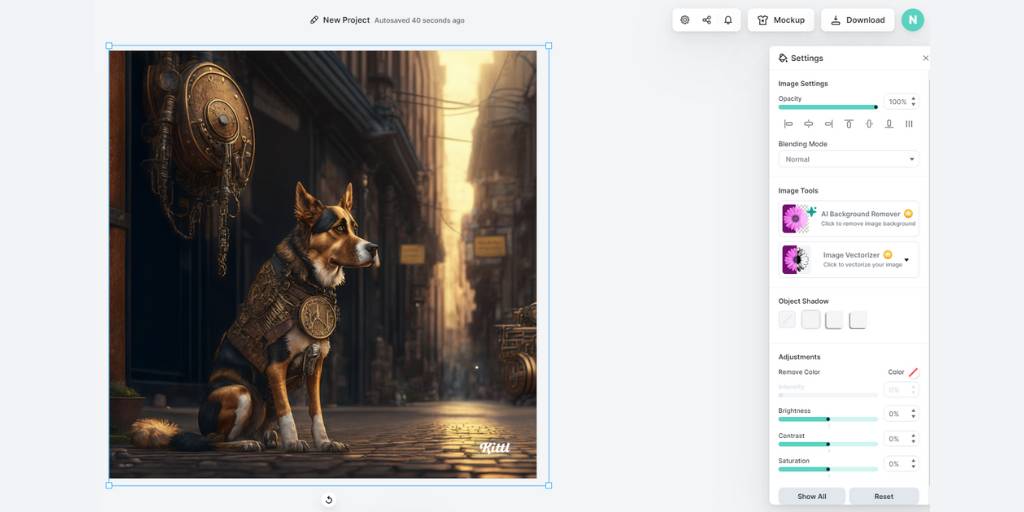Close the Settings panel
Screen dimensions: 1024x512
click(x=925, y=58)
